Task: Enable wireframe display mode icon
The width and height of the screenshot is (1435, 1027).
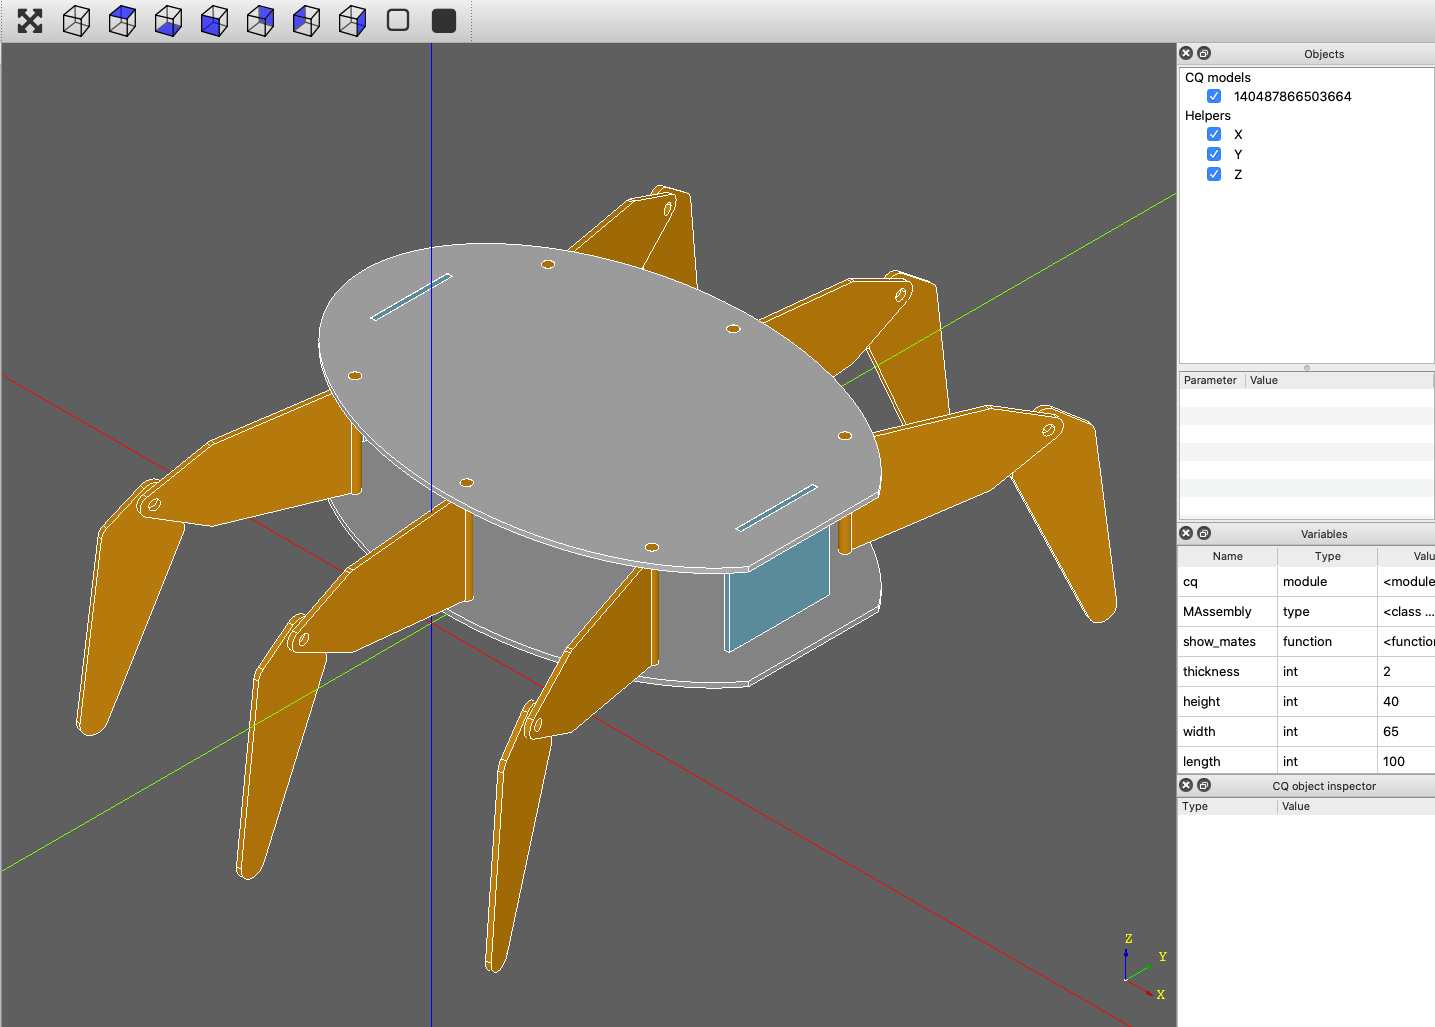Action: click(398, 21)
